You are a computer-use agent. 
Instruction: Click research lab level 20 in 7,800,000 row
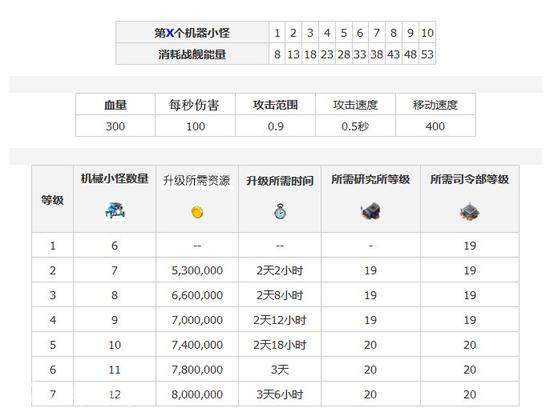370,369
